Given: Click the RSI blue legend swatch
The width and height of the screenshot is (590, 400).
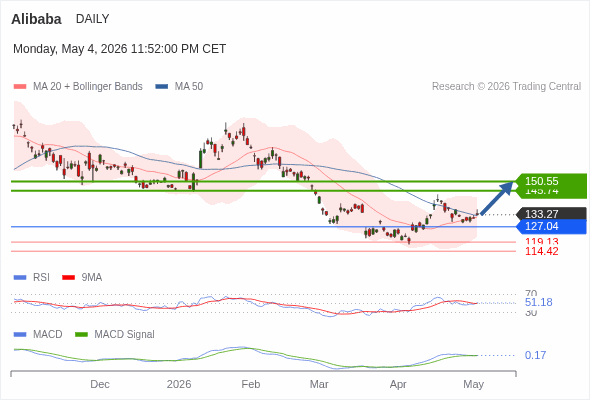Looking at the screenshot, I should [20, 278].
